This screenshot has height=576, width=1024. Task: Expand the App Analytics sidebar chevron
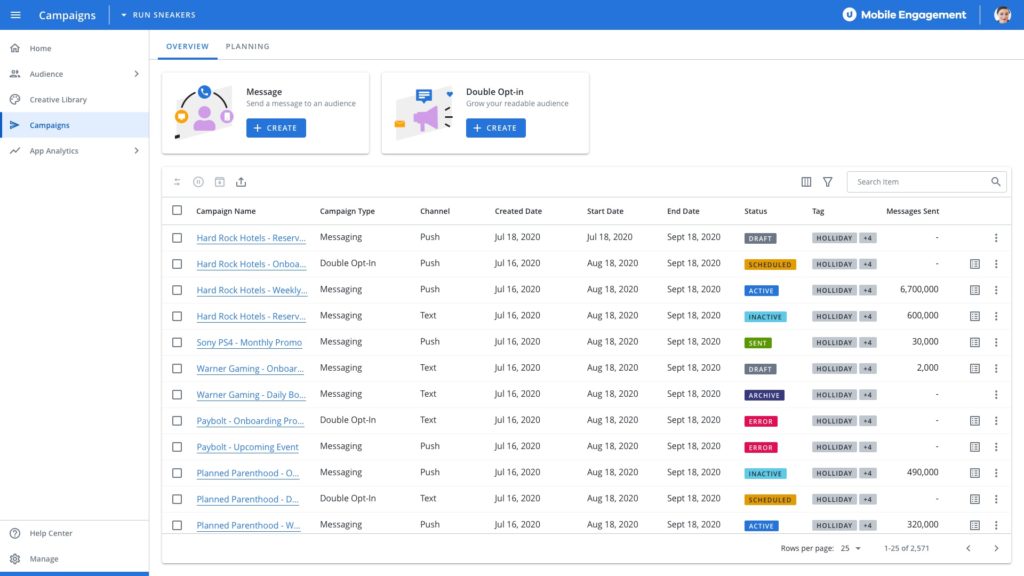coord(136,151)
